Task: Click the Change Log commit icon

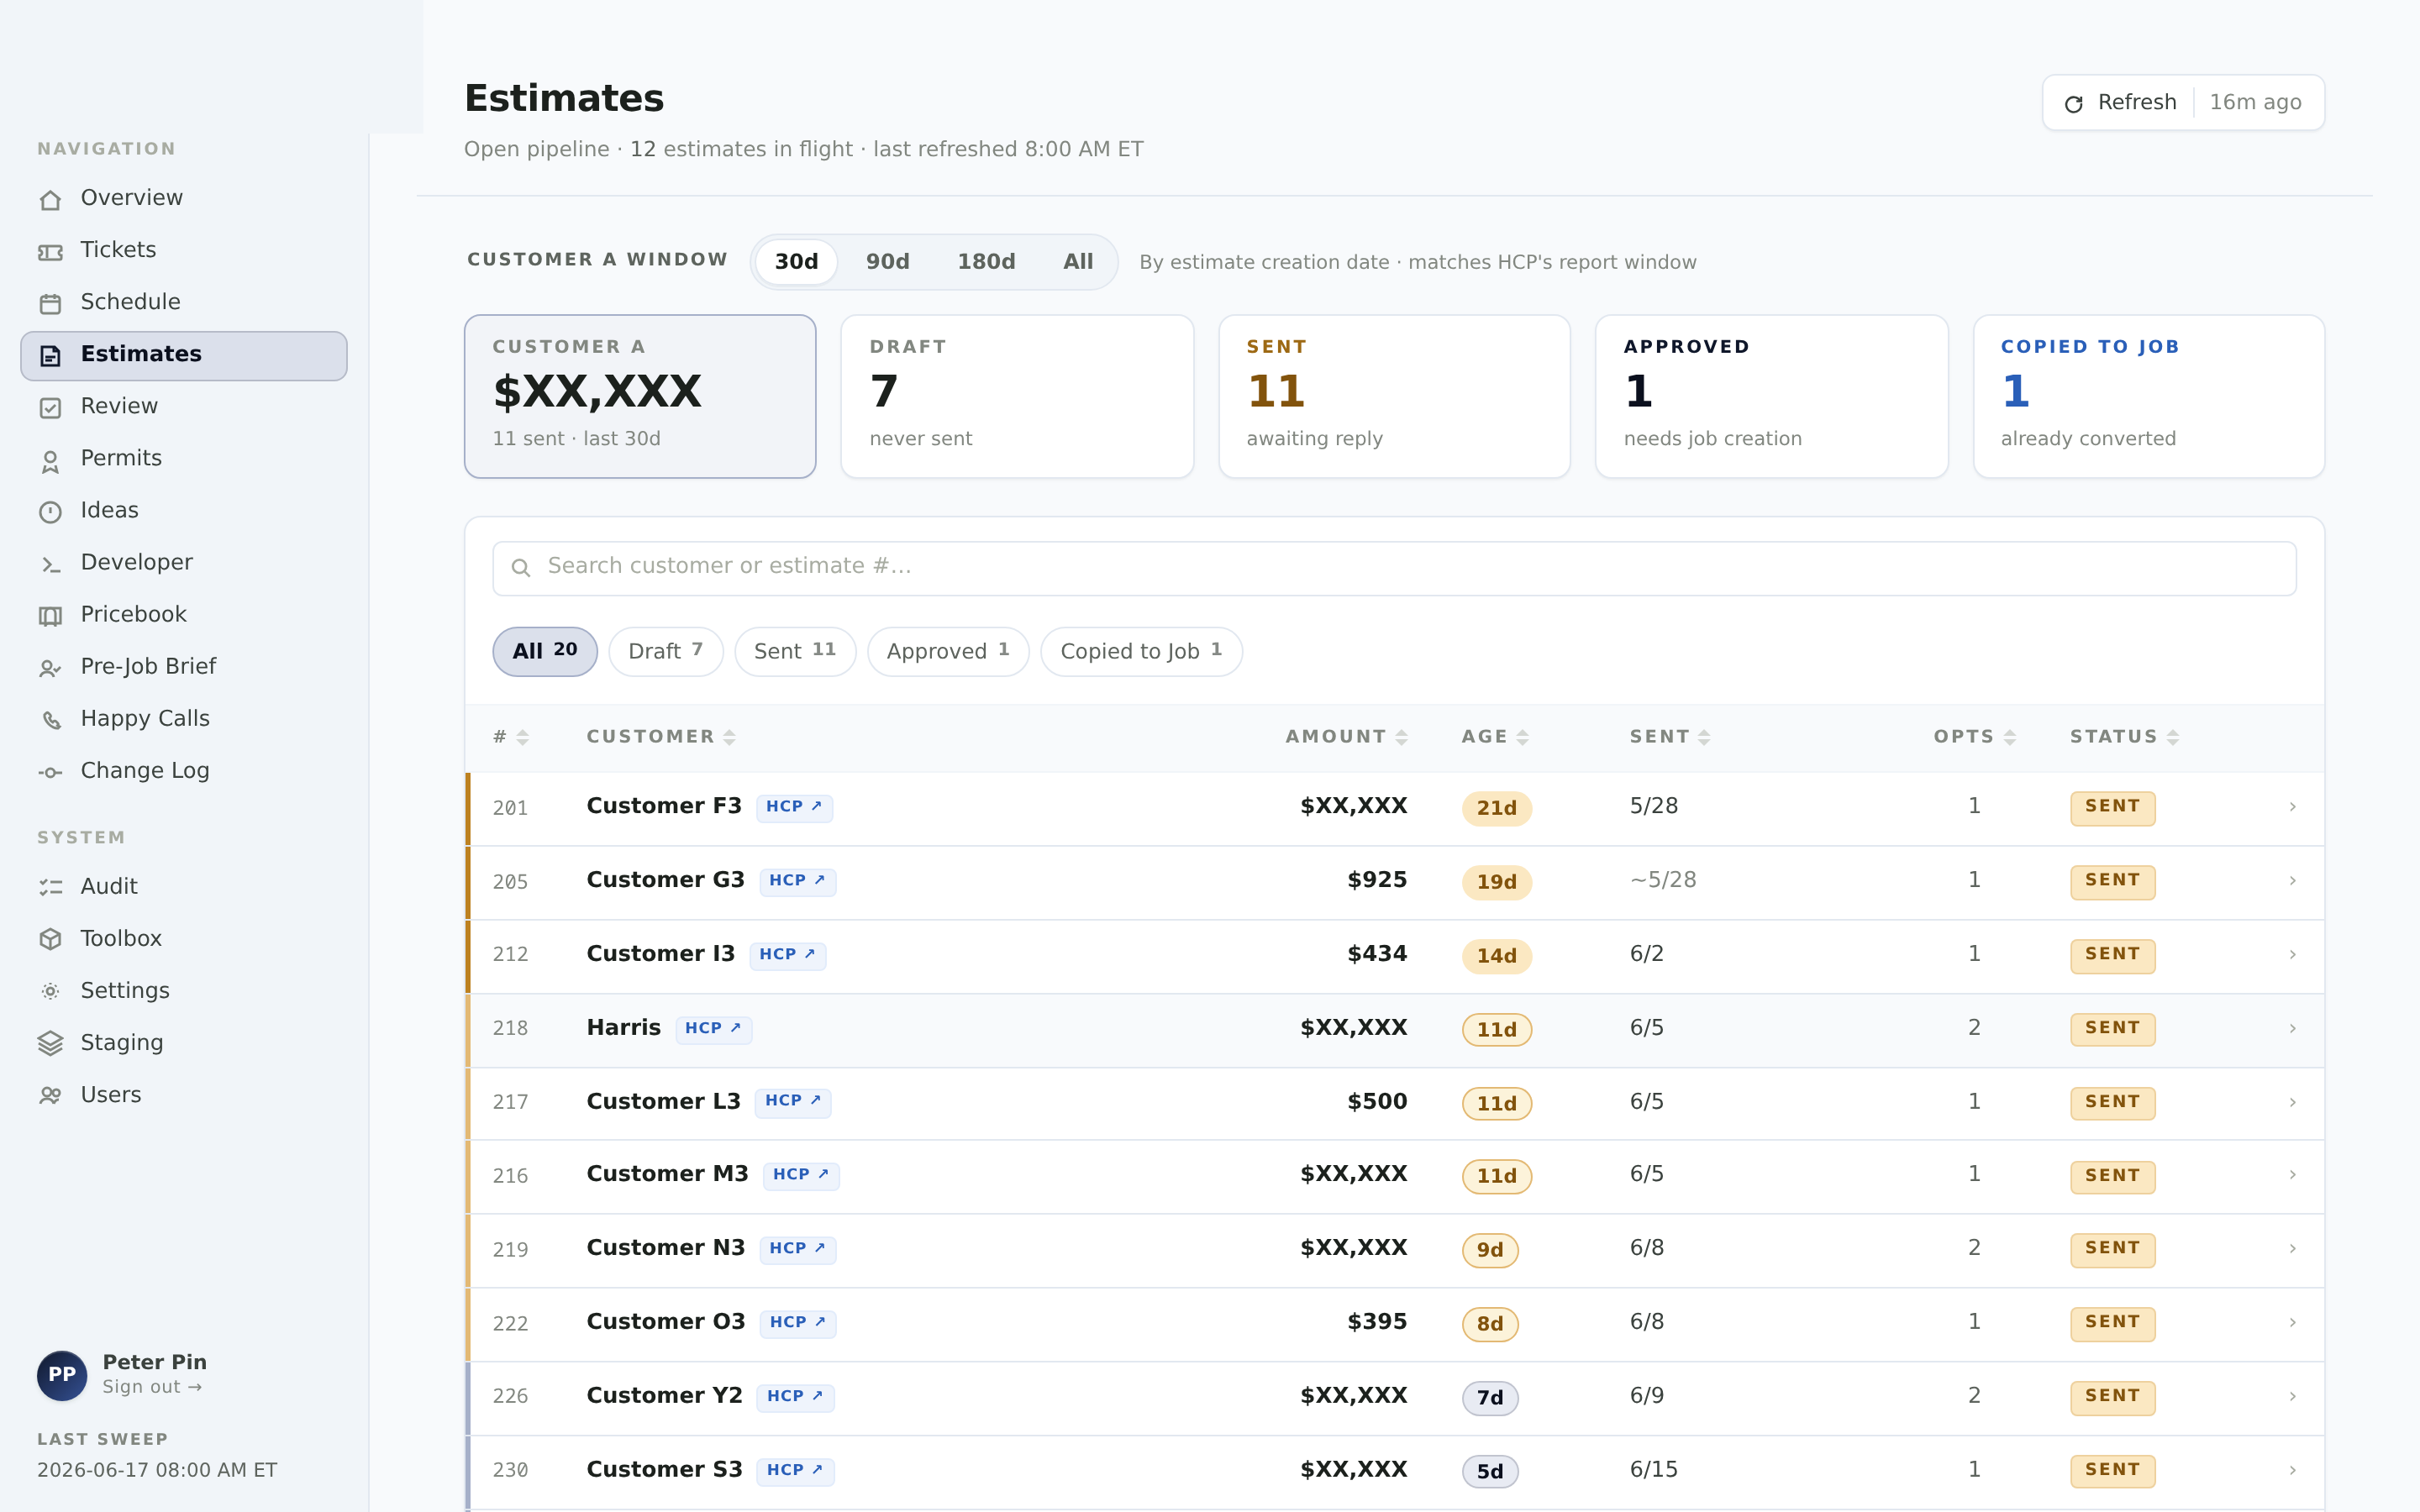Action: pos(50,772)
